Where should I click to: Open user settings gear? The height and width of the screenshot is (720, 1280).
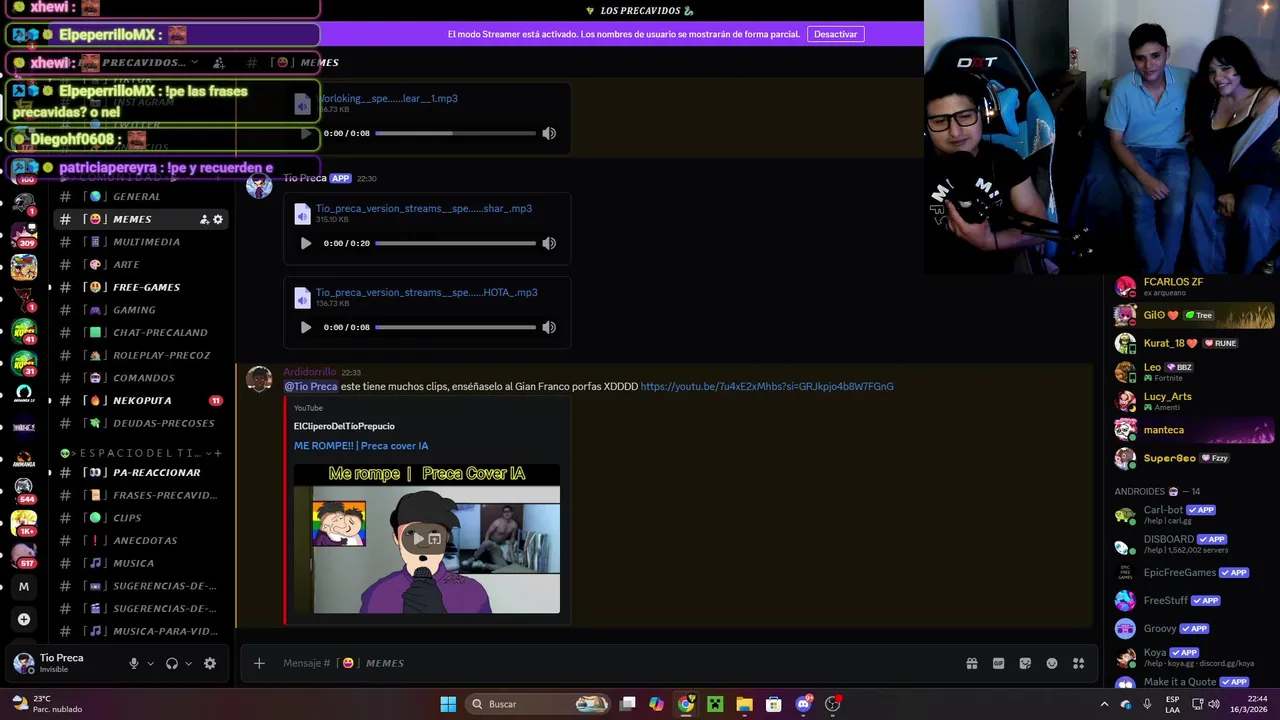click(x=210, y=663)
